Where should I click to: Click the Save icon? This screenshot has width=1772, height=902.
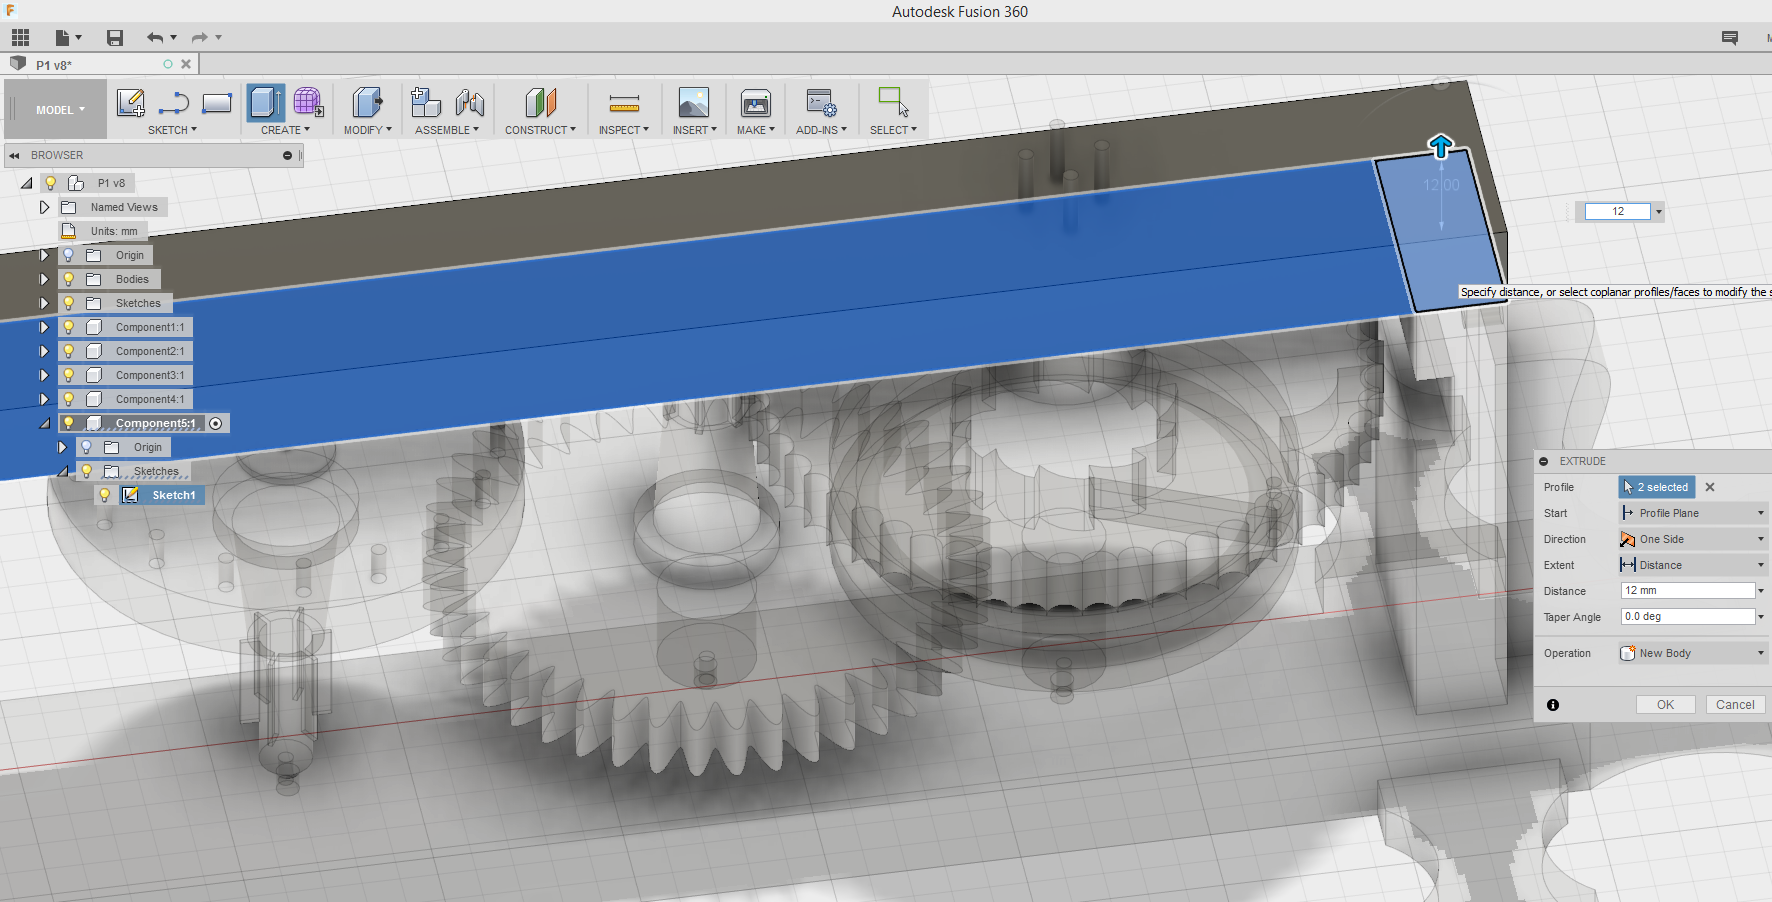[x=115, y=38]
